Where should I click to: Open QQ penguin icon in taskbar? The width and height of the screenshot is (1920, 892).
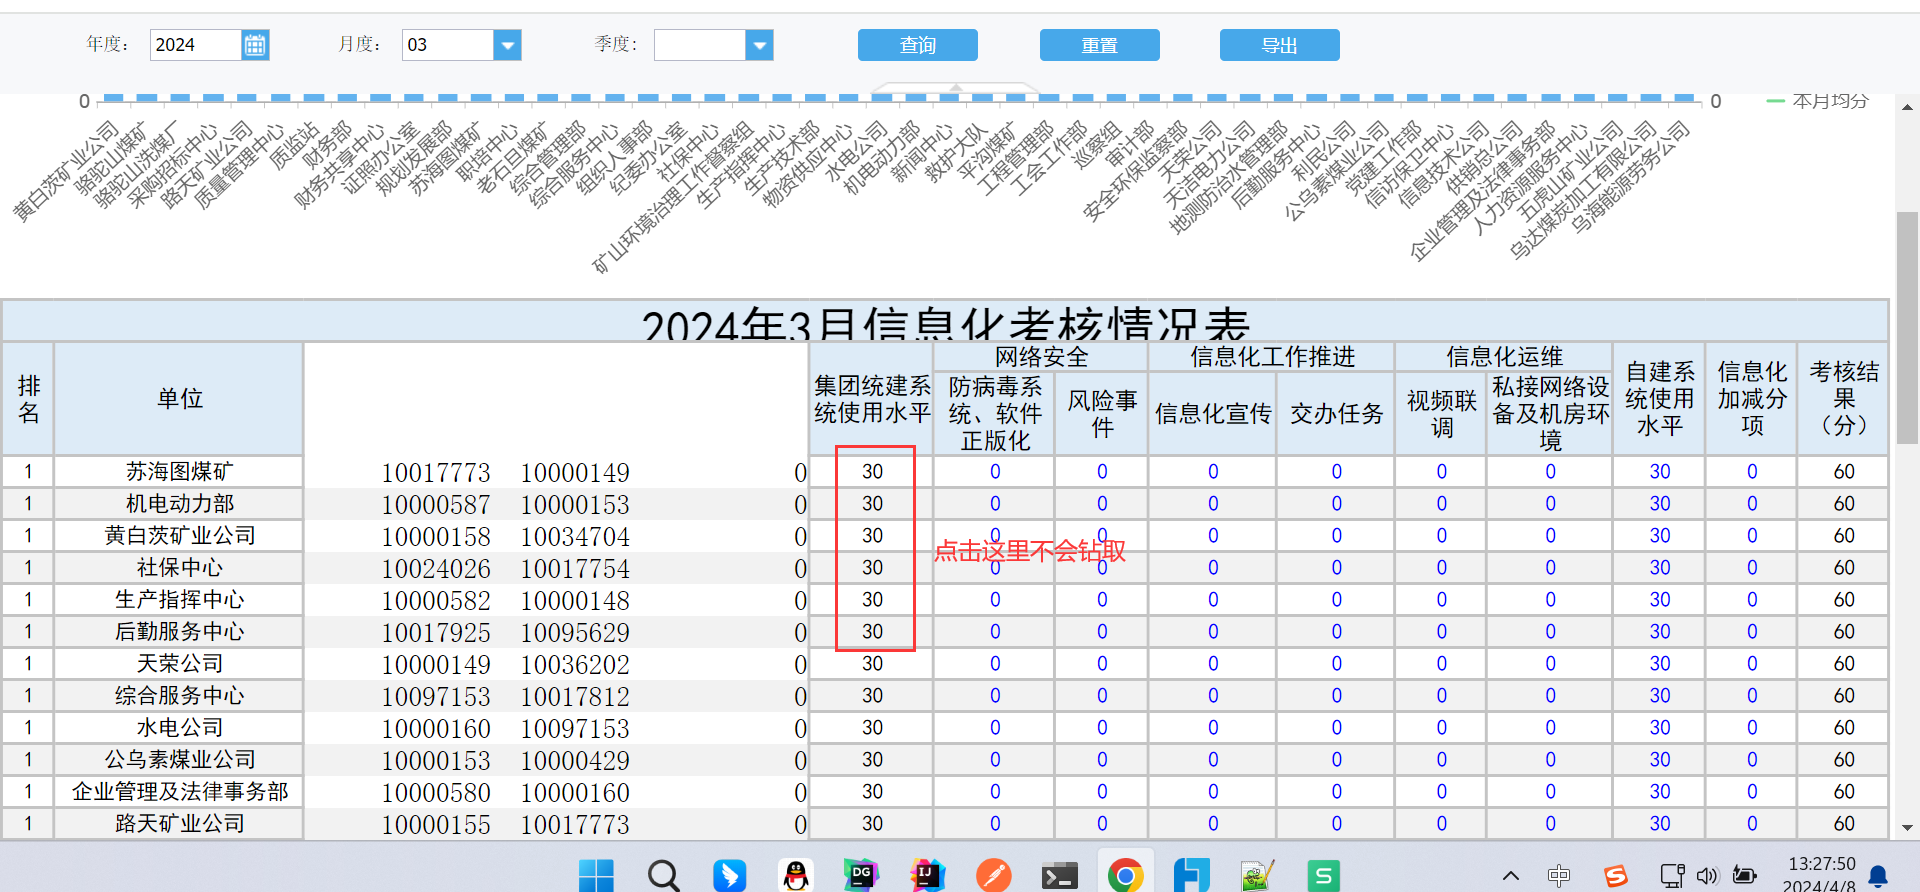click(796, 875)
